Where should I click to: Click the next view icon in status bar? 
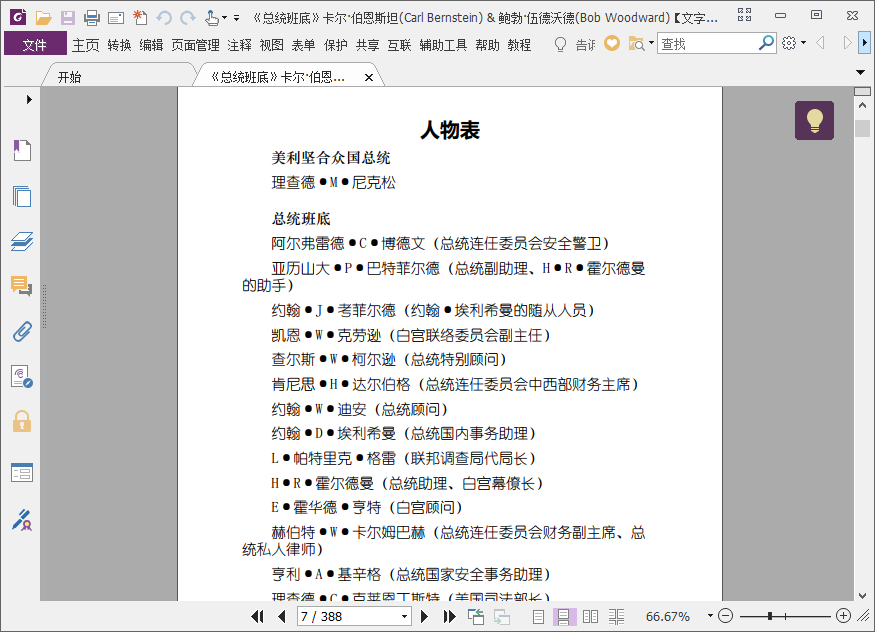502,617
